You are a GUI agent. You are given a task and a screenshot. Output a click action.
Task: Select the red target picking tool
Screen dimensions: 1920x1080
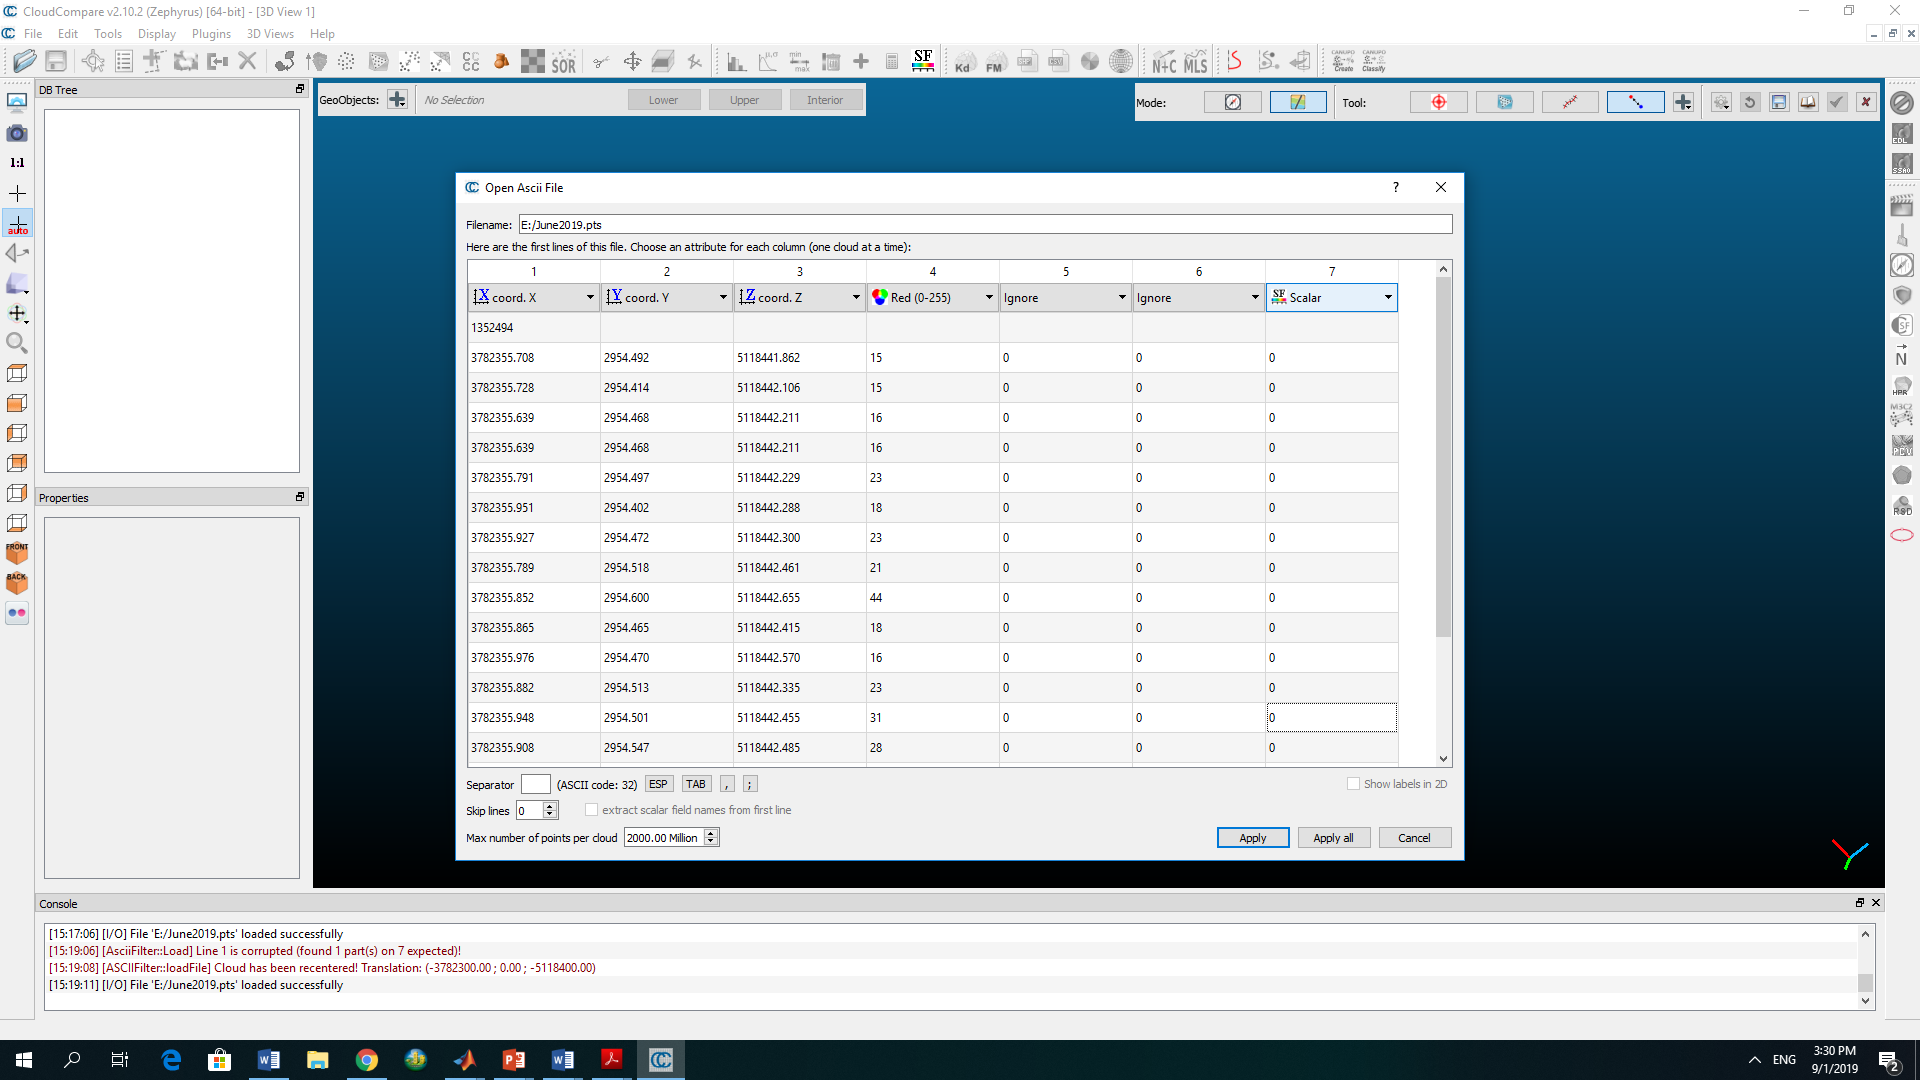1438,102
